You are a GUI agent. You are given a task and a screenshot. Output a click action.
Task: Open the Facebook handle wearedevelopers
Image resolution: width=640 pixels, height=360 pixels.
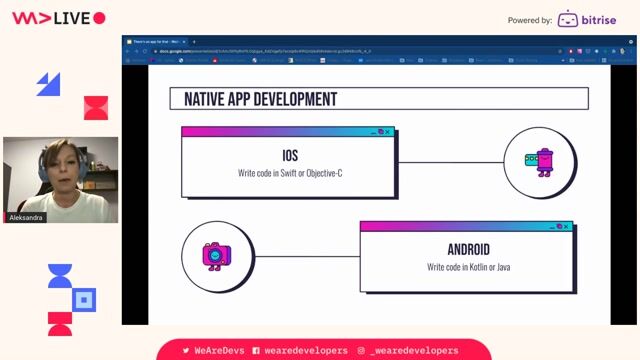pyautogui.click(x=300, y=350)
